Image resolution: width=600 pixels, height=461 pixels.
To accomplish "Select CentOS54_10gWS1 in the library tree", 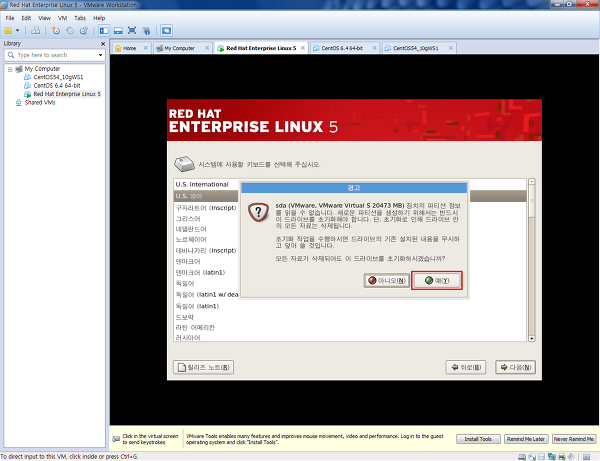I will [58, 77].
